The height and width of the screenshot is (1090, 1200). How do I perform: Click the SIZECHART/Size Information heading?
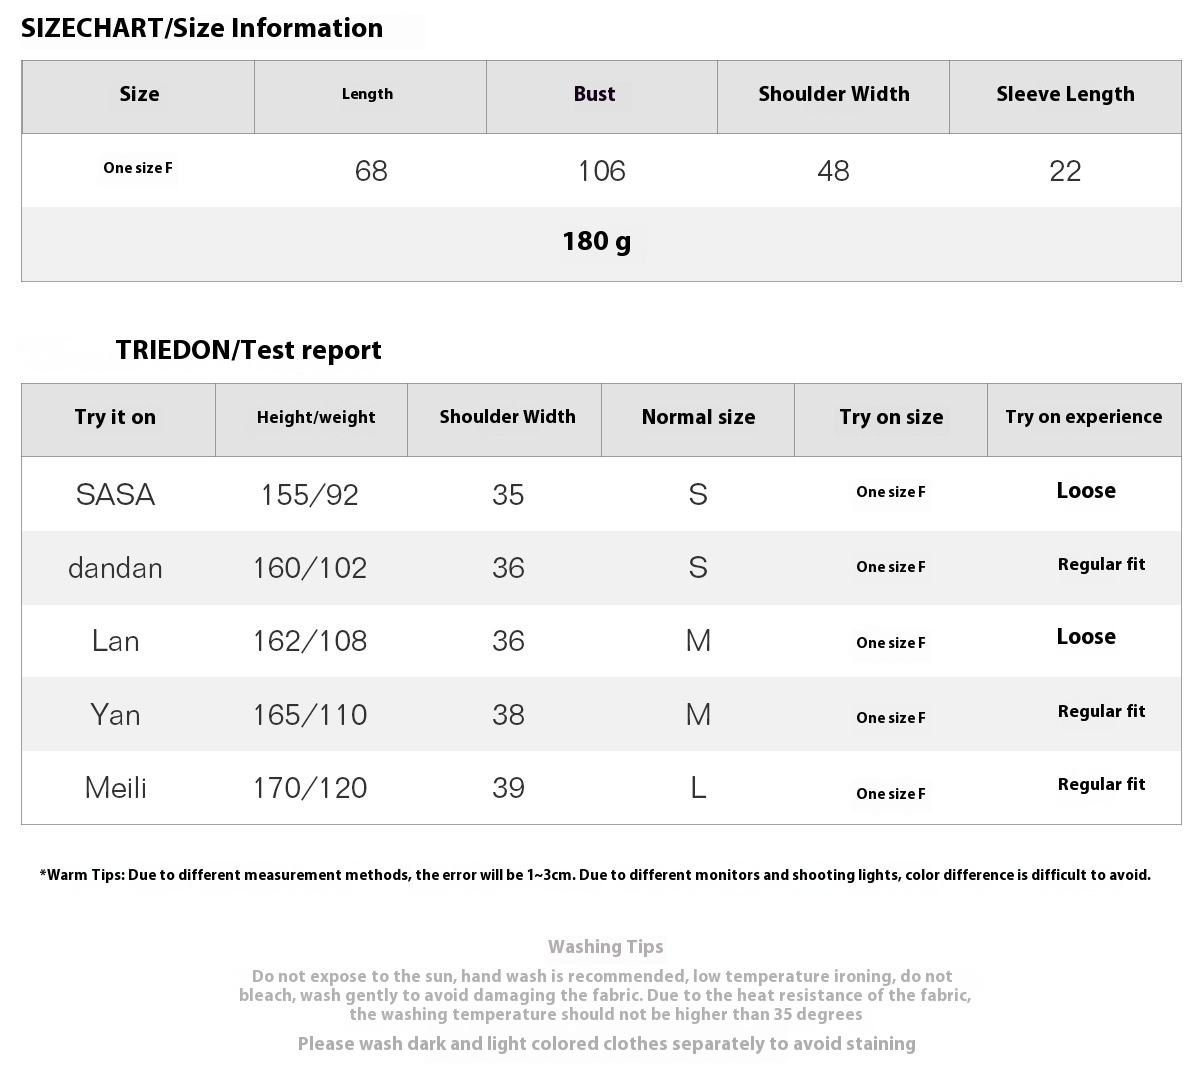202,28
